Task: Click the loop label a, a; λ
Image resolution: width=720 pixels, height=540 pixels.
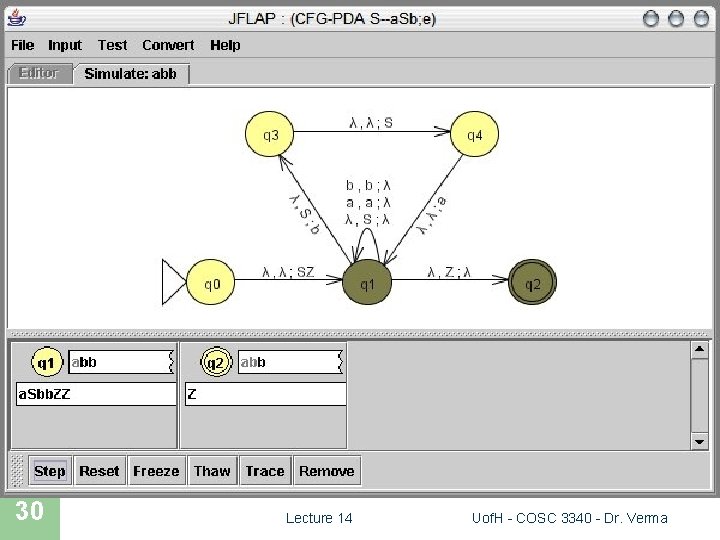Action: (368, 202)
